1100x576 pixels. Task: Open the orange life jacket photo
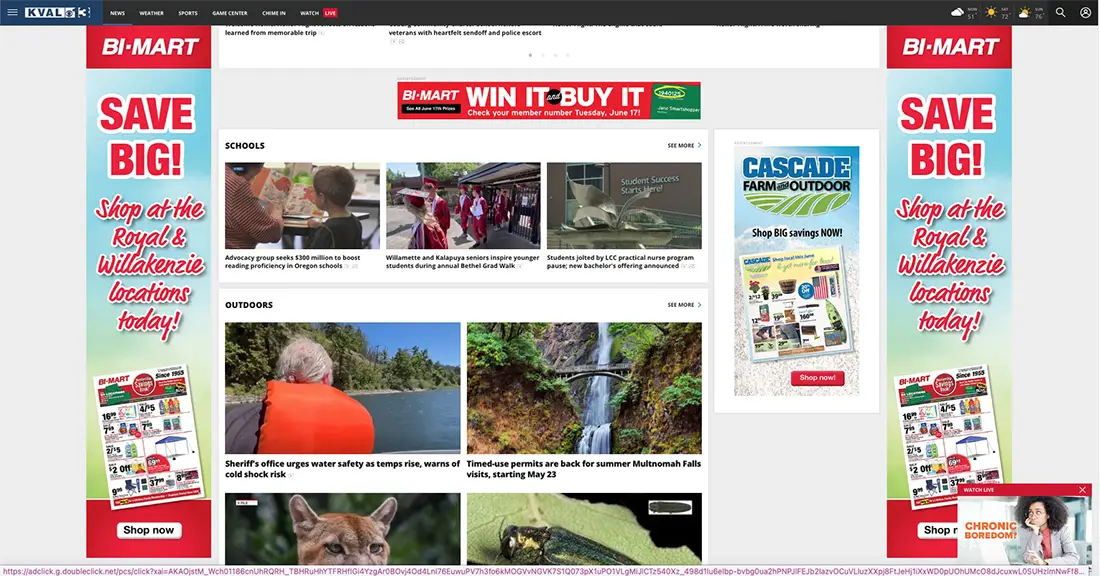[x=342, y=388]
